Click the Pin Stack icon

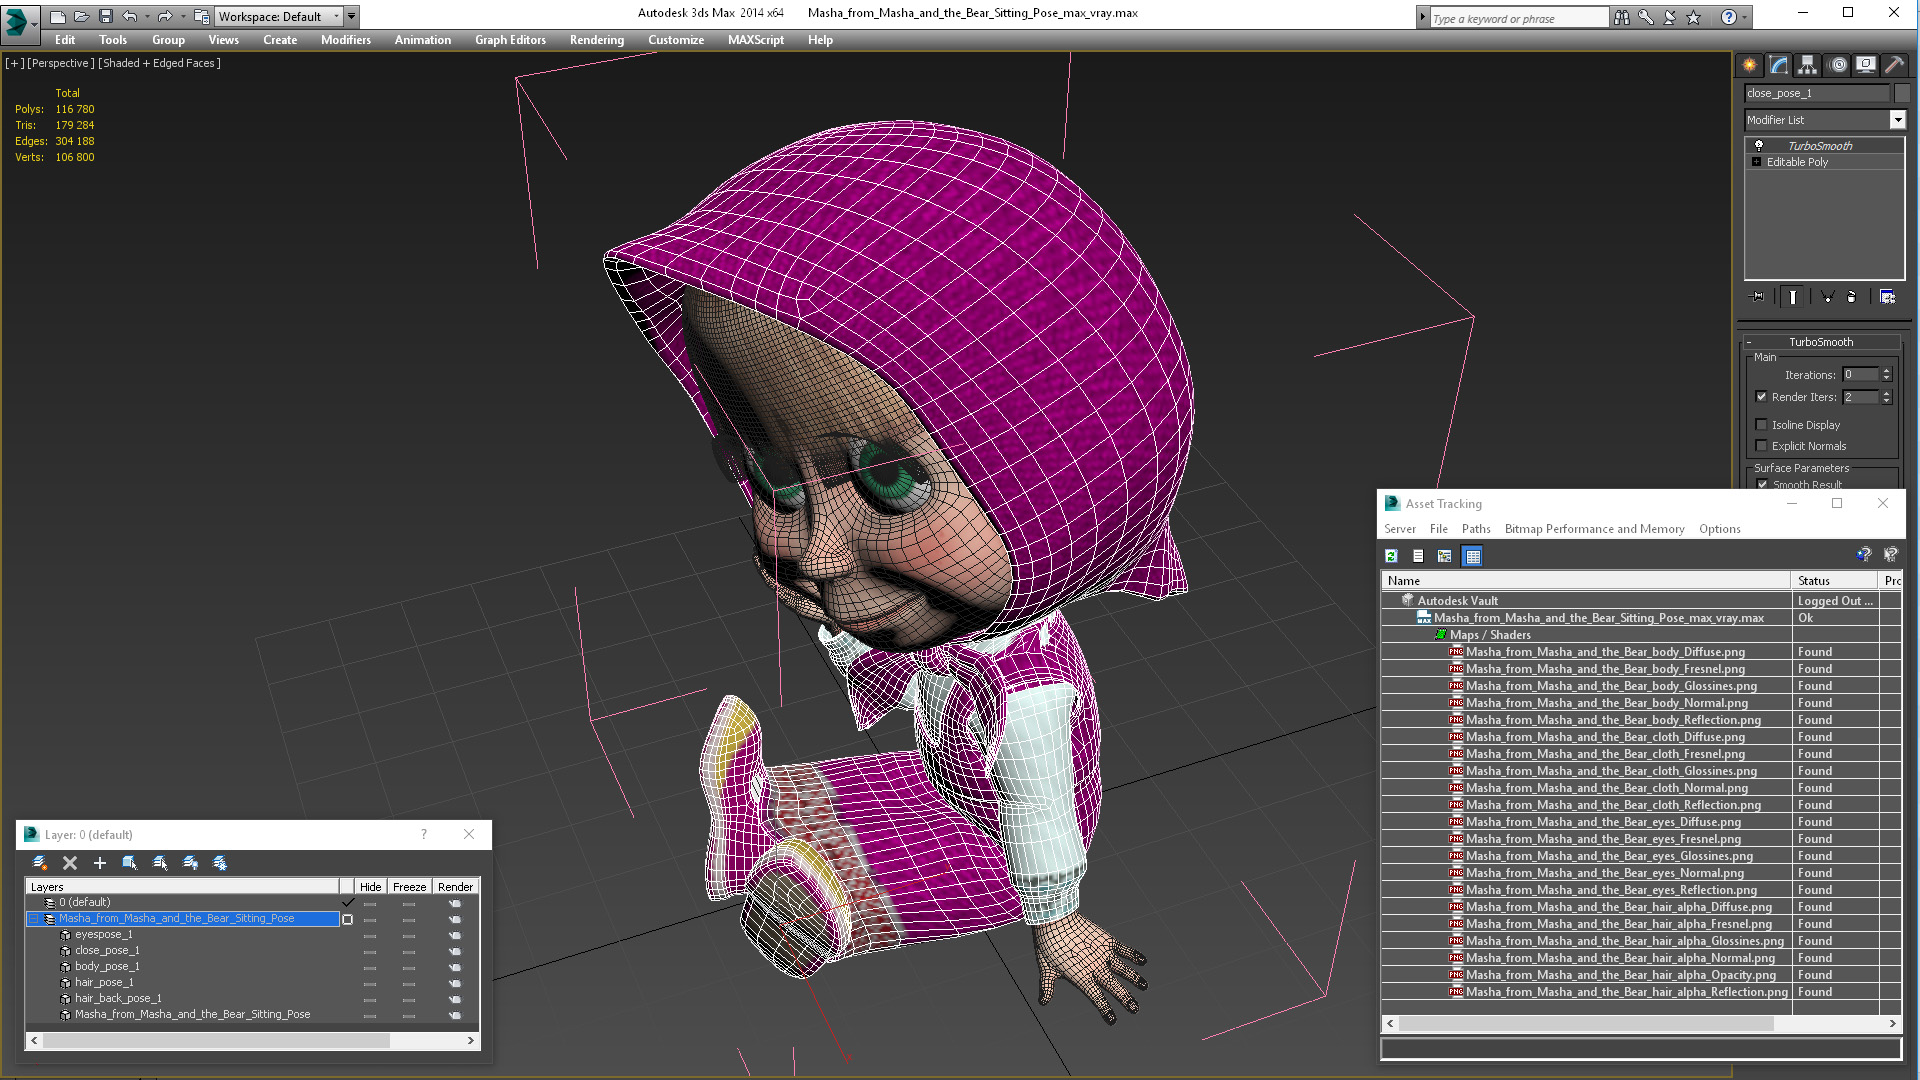[1757, 297]
